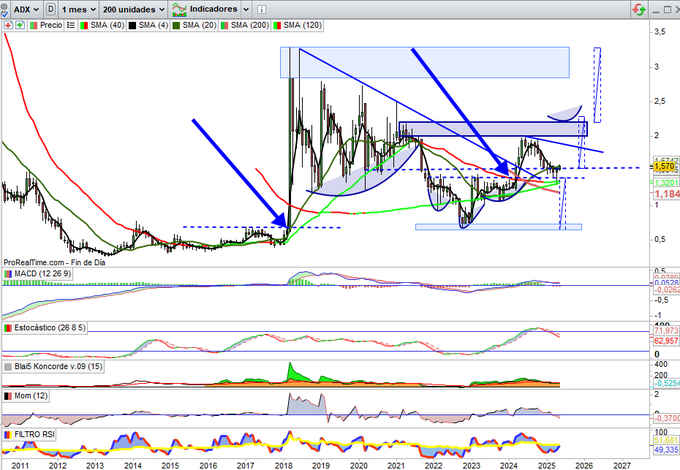Click the 3,5 price axis label

(660, 32)
